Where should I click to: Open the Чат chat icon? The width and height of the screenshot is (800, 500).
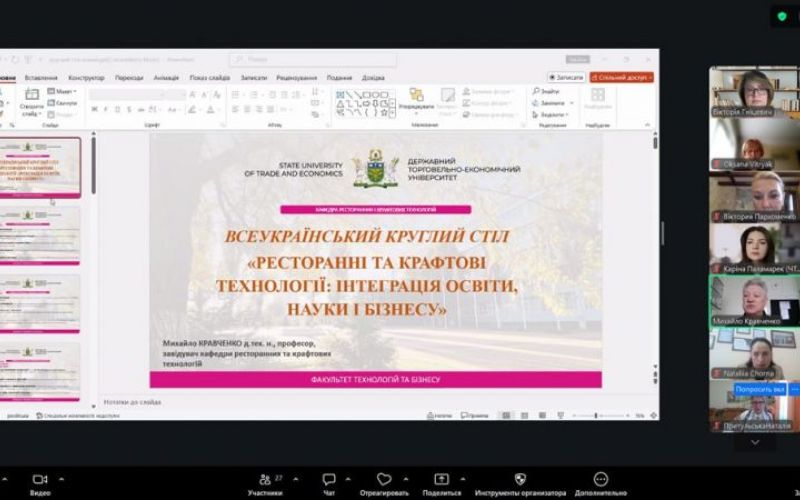[x=328, y=479]
